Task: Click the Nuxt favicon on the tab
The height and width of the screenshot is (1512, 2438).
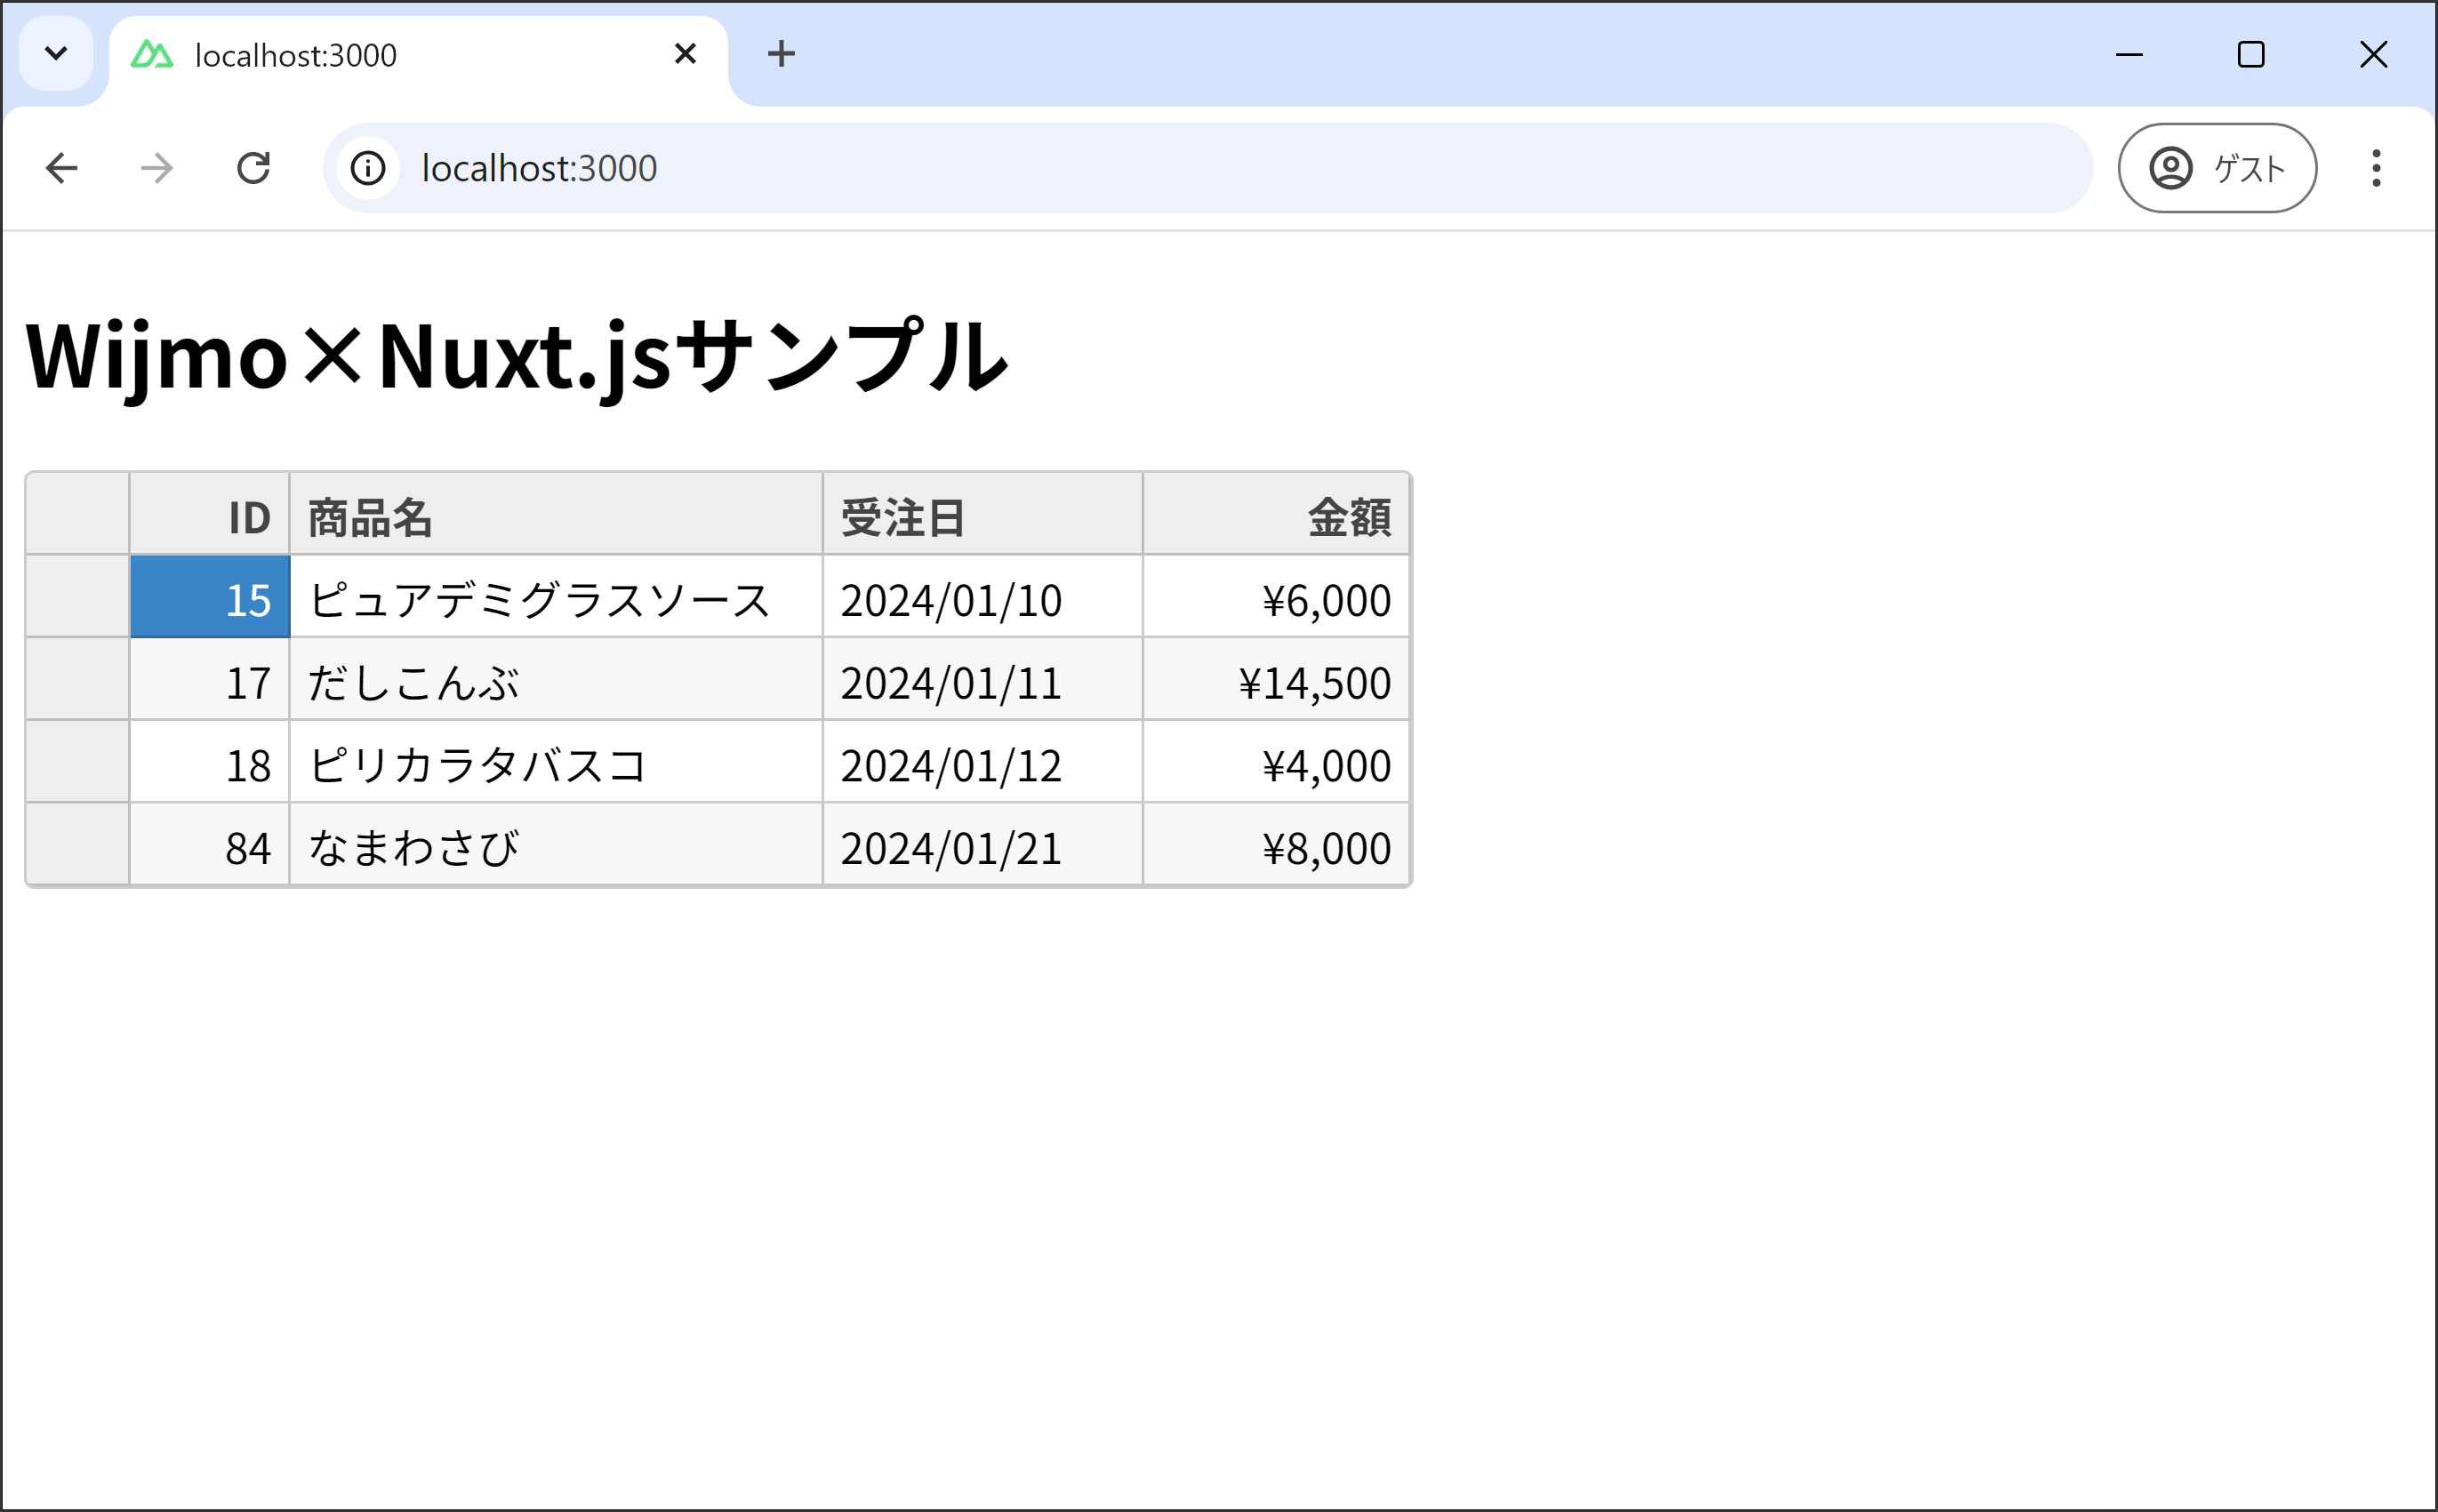Action: (x=152, y=54)
